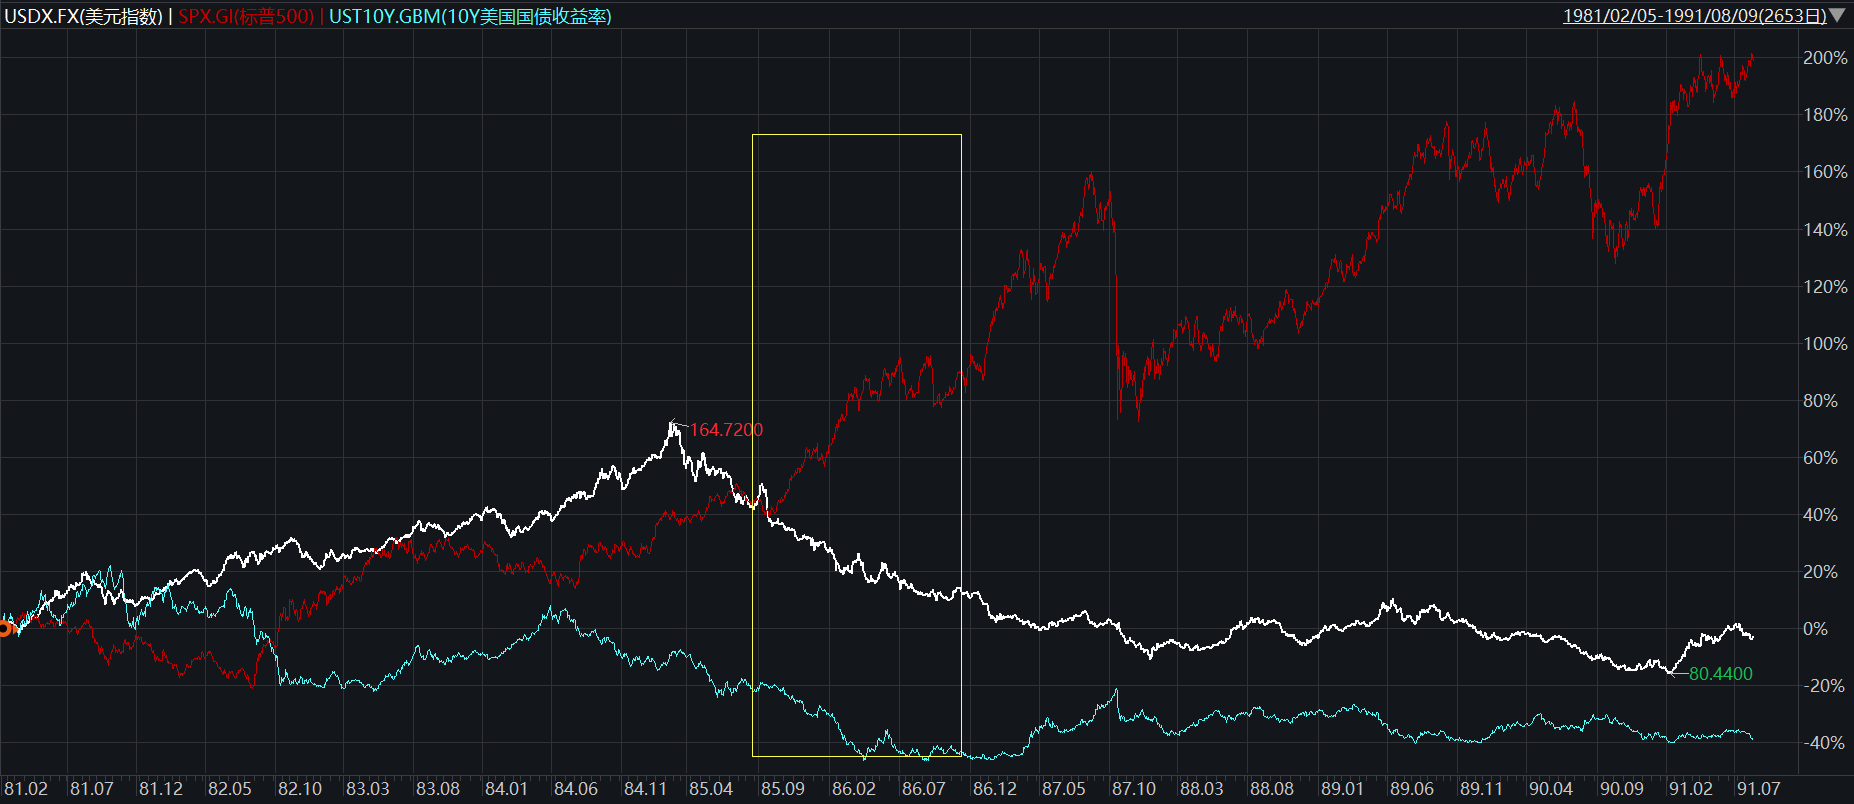The width and height of the screenshot is (1854, 804).
Task: Click the 89.01 date on time axis
Action: tap(1342, 789)
